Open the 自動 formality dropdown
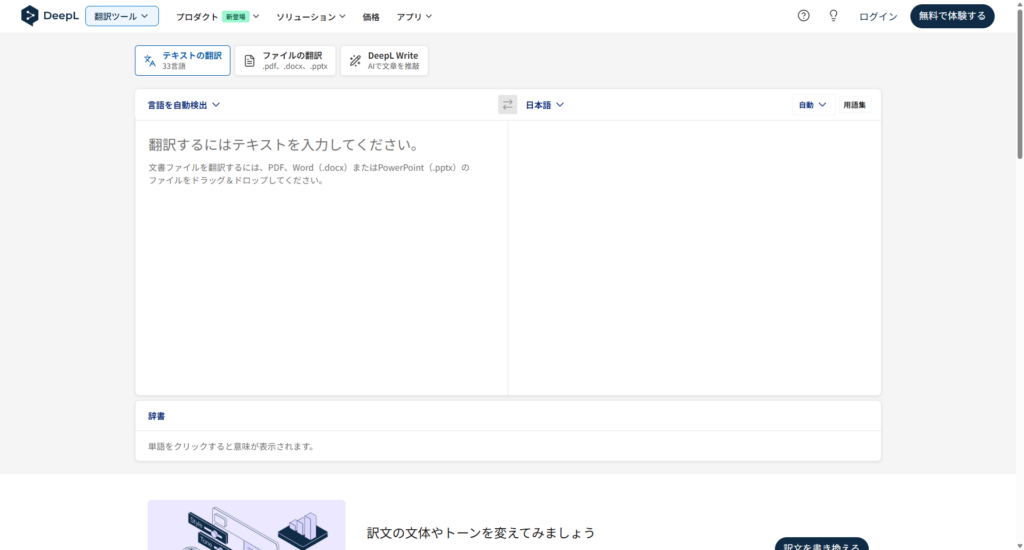 (x=812, y=105)
